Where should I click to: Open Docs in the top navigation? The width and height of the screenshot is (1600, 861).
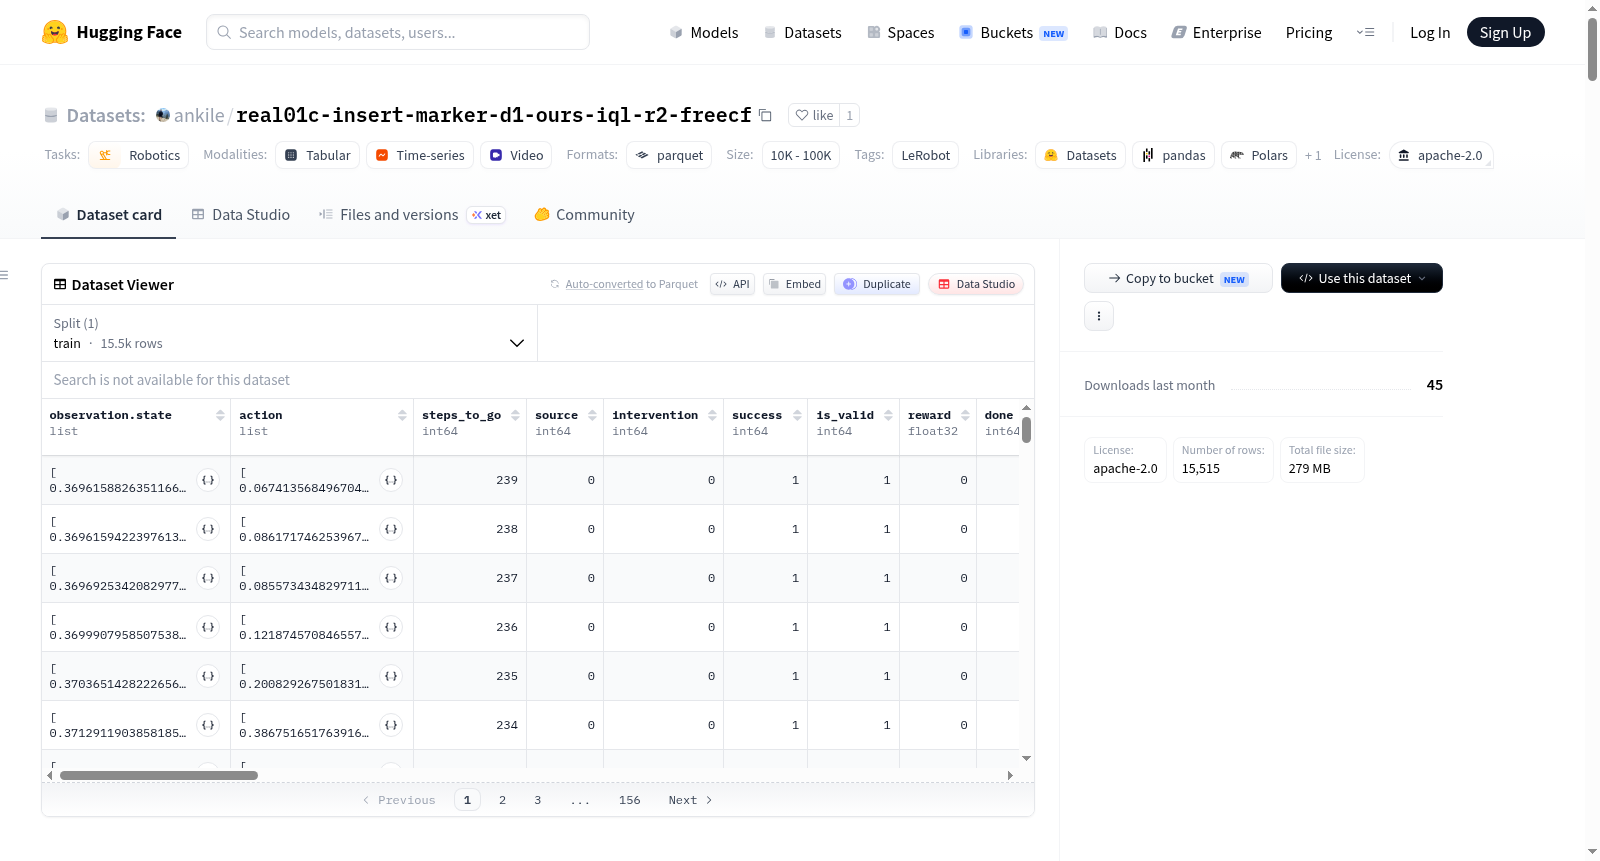pyautogui.click(x=1120, y=32)
